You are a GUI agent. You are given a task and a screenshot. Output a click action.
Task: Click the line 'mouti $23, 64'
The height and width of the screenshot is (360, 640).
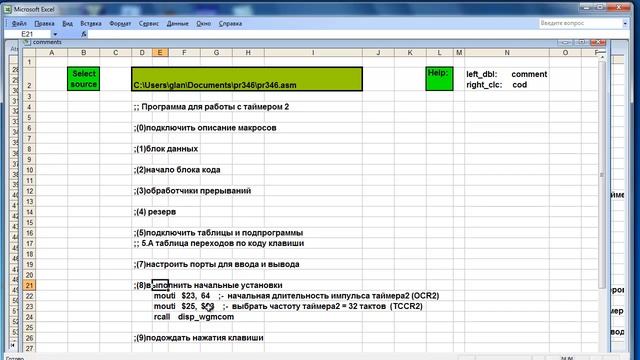click(182, 296)
